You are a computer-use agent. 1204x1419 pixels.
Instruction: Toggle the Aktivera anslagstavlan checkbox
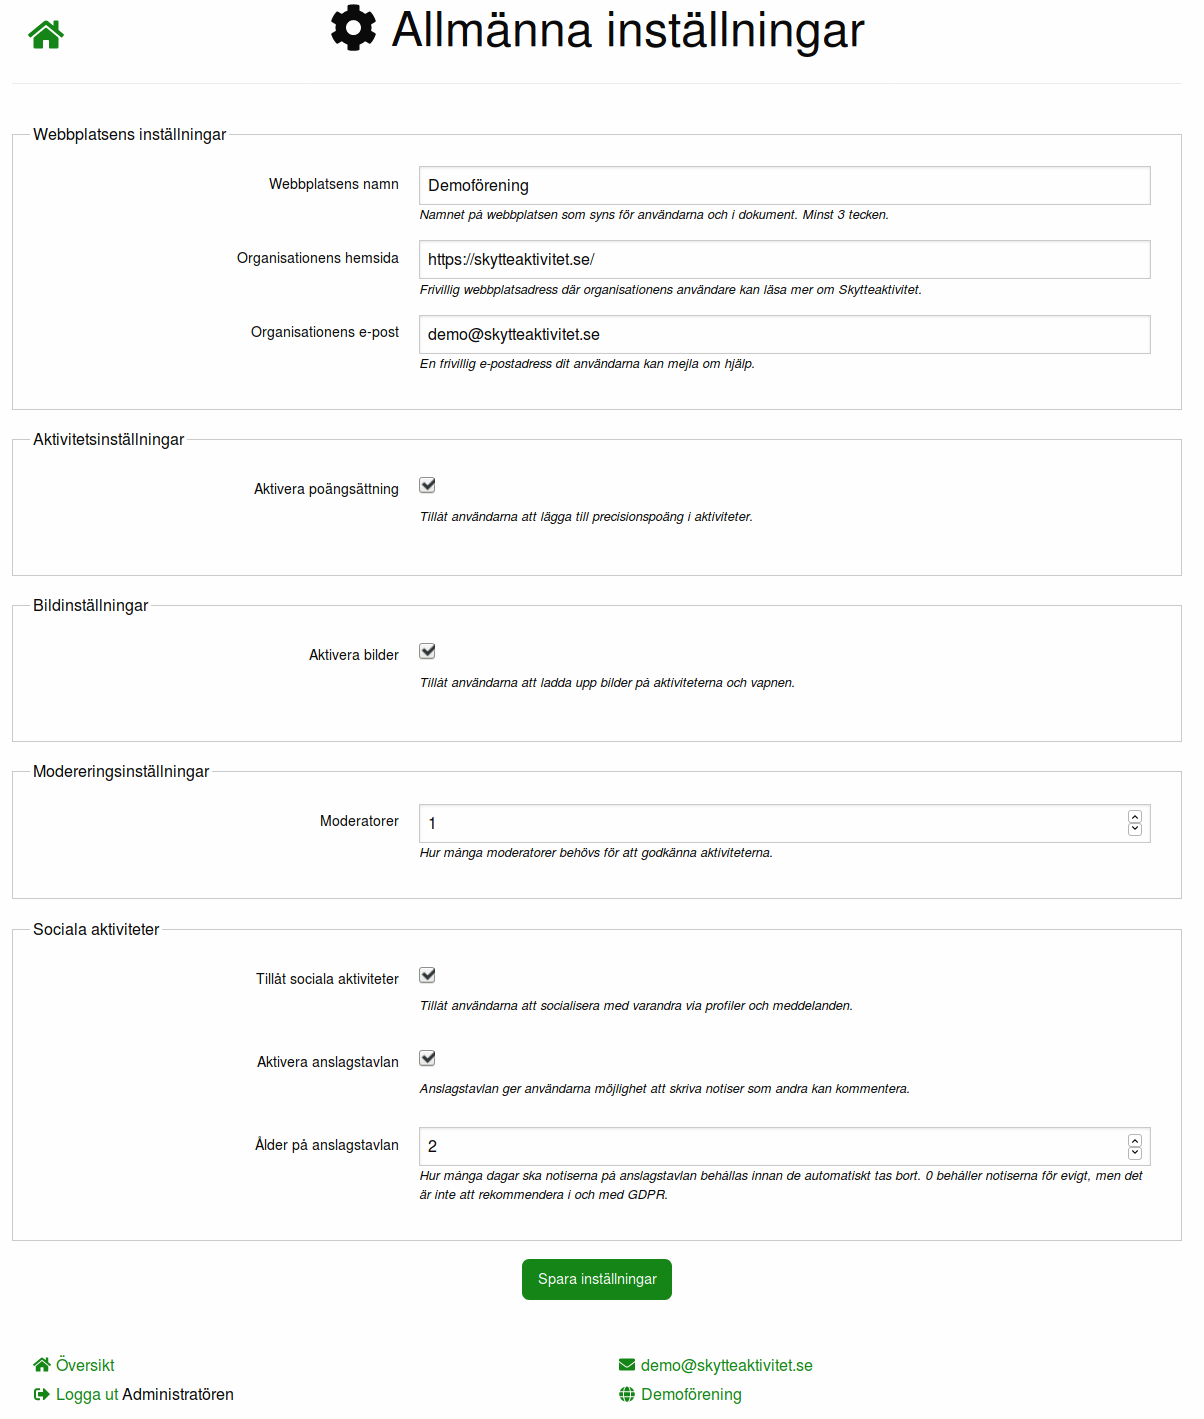pyautogui.click(x=428, y=1059)
